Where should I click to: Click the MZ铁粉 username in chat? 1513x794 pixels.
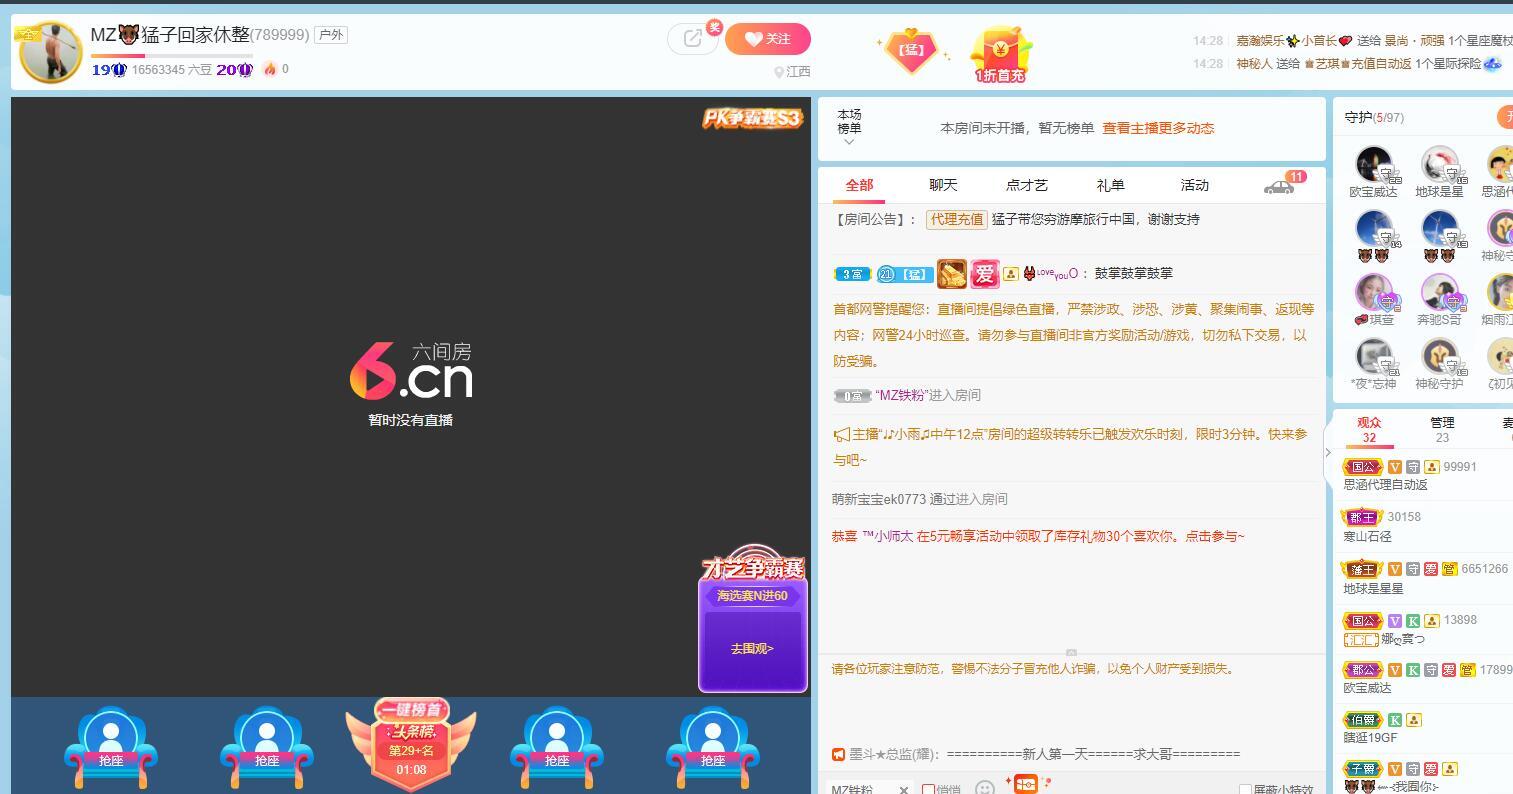[902, 395]
